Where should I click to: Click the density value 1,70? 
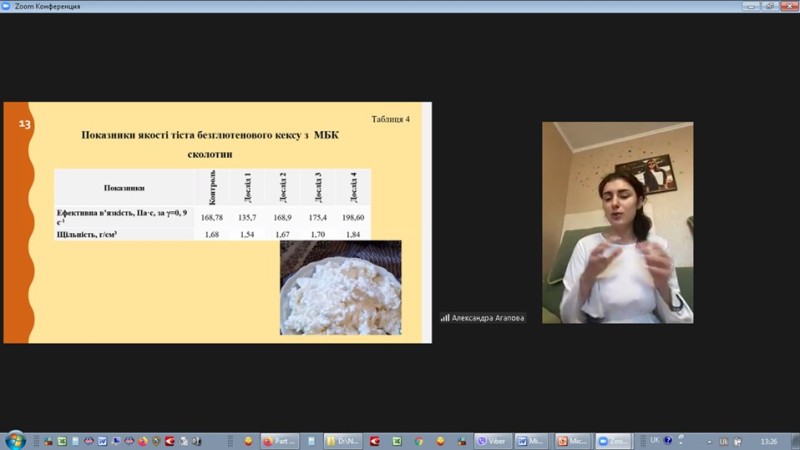(x=318, y=235)
